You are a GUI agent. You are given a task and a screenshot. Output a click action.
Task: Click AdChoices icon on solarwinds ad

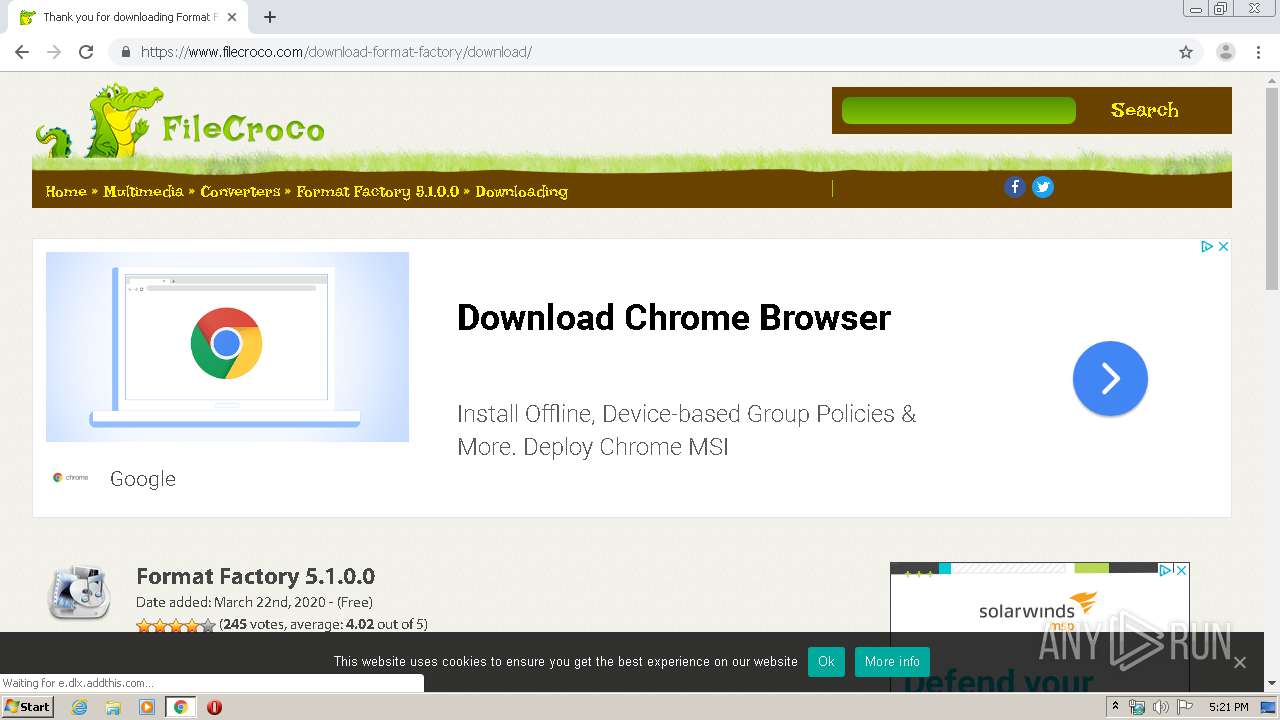pyautogui.click(x=1165, y=570)
